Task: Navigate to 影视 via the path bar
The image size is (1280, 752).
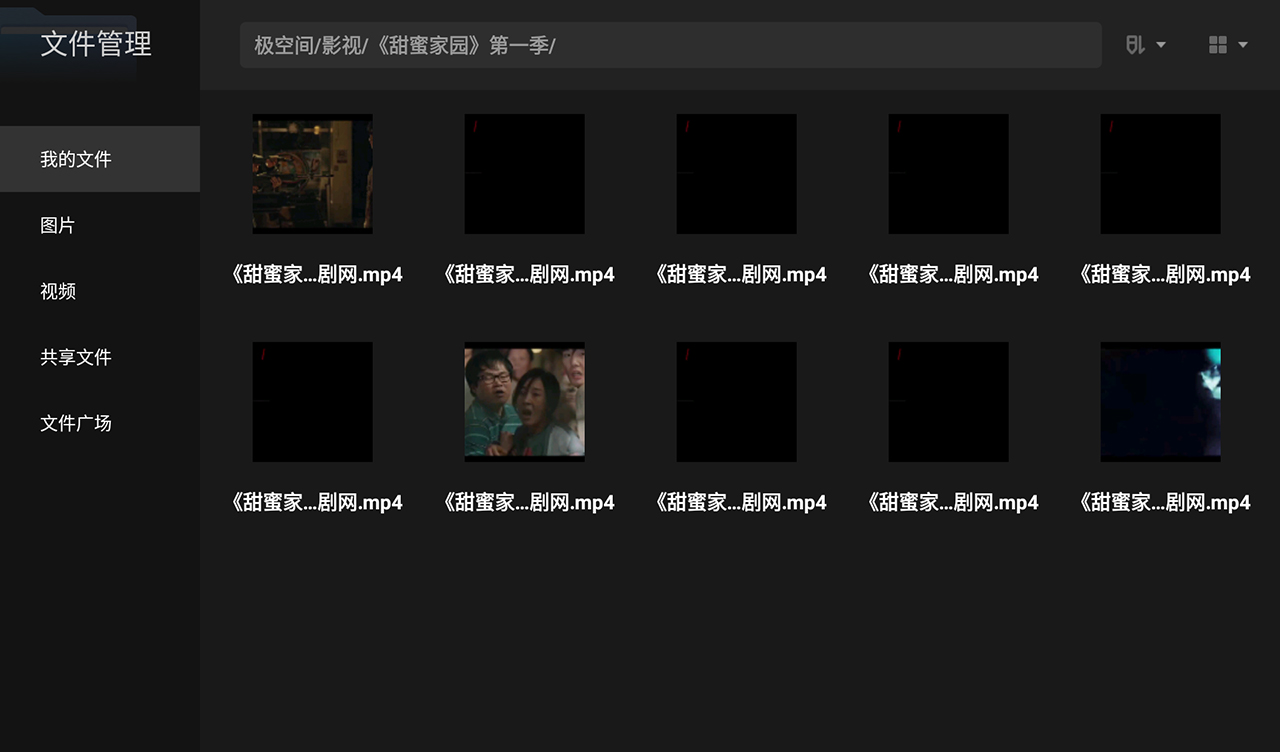Action: pyautogui.click(x=338, y=45)
